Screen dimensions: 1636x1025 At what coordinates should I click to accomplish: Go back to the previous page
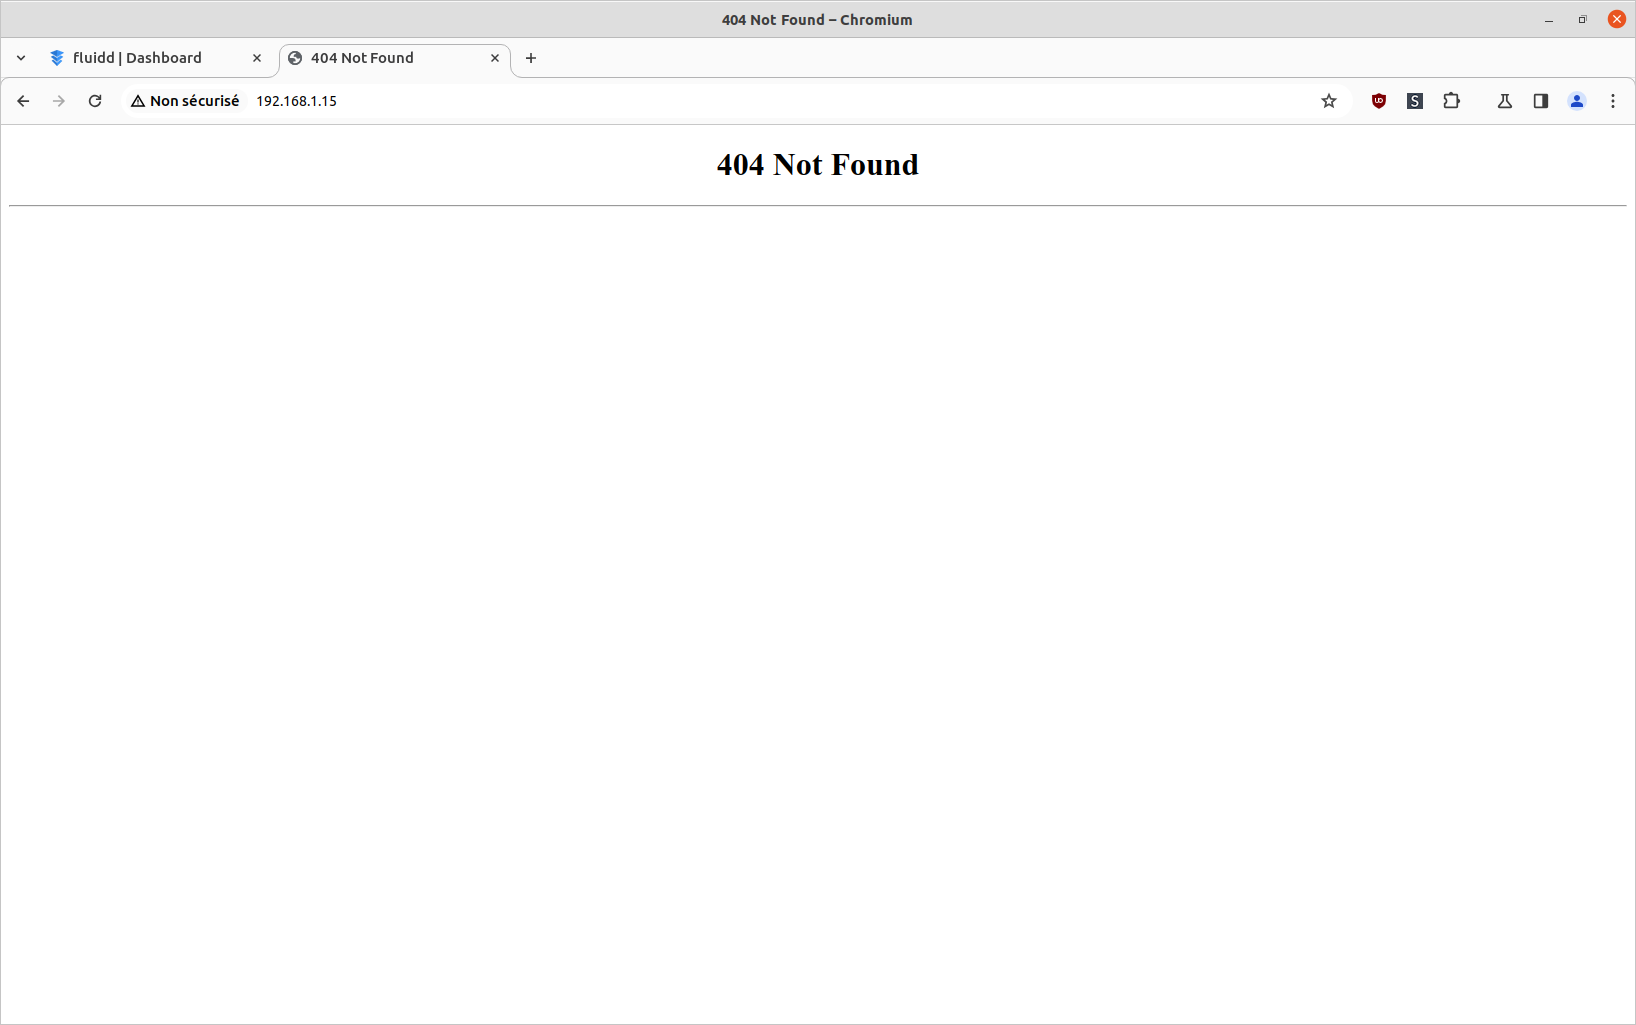(23, 101)
